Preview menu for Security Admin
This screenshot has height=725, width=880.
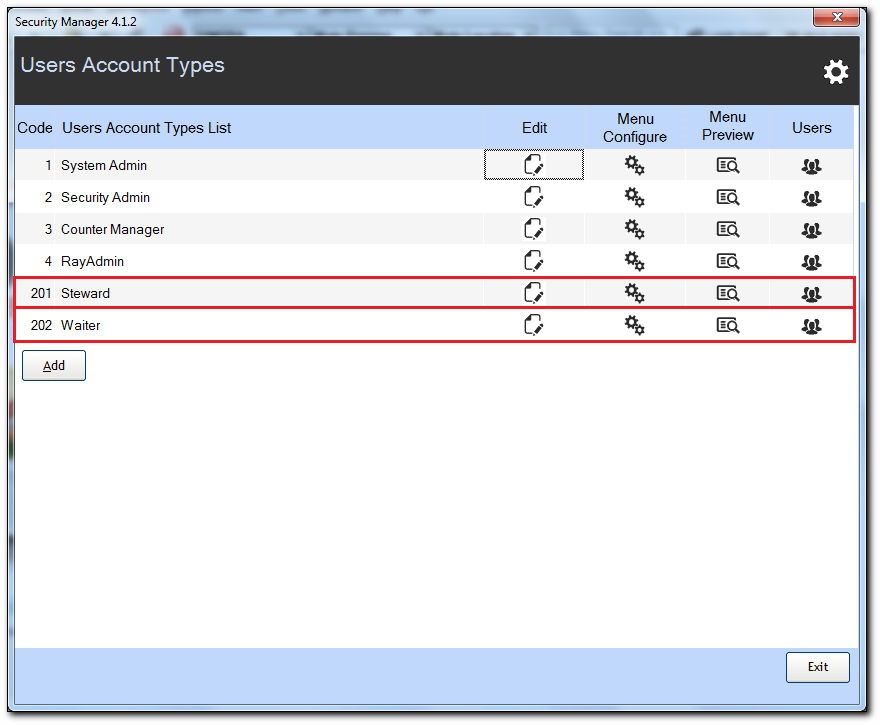click(728, 198)
